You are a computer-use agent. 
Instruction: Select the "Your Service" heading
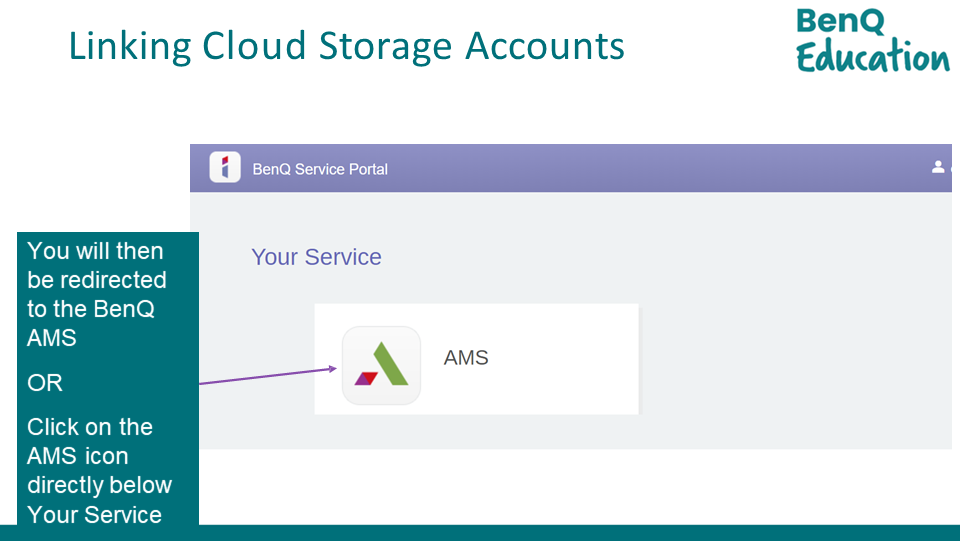[316, 257]
